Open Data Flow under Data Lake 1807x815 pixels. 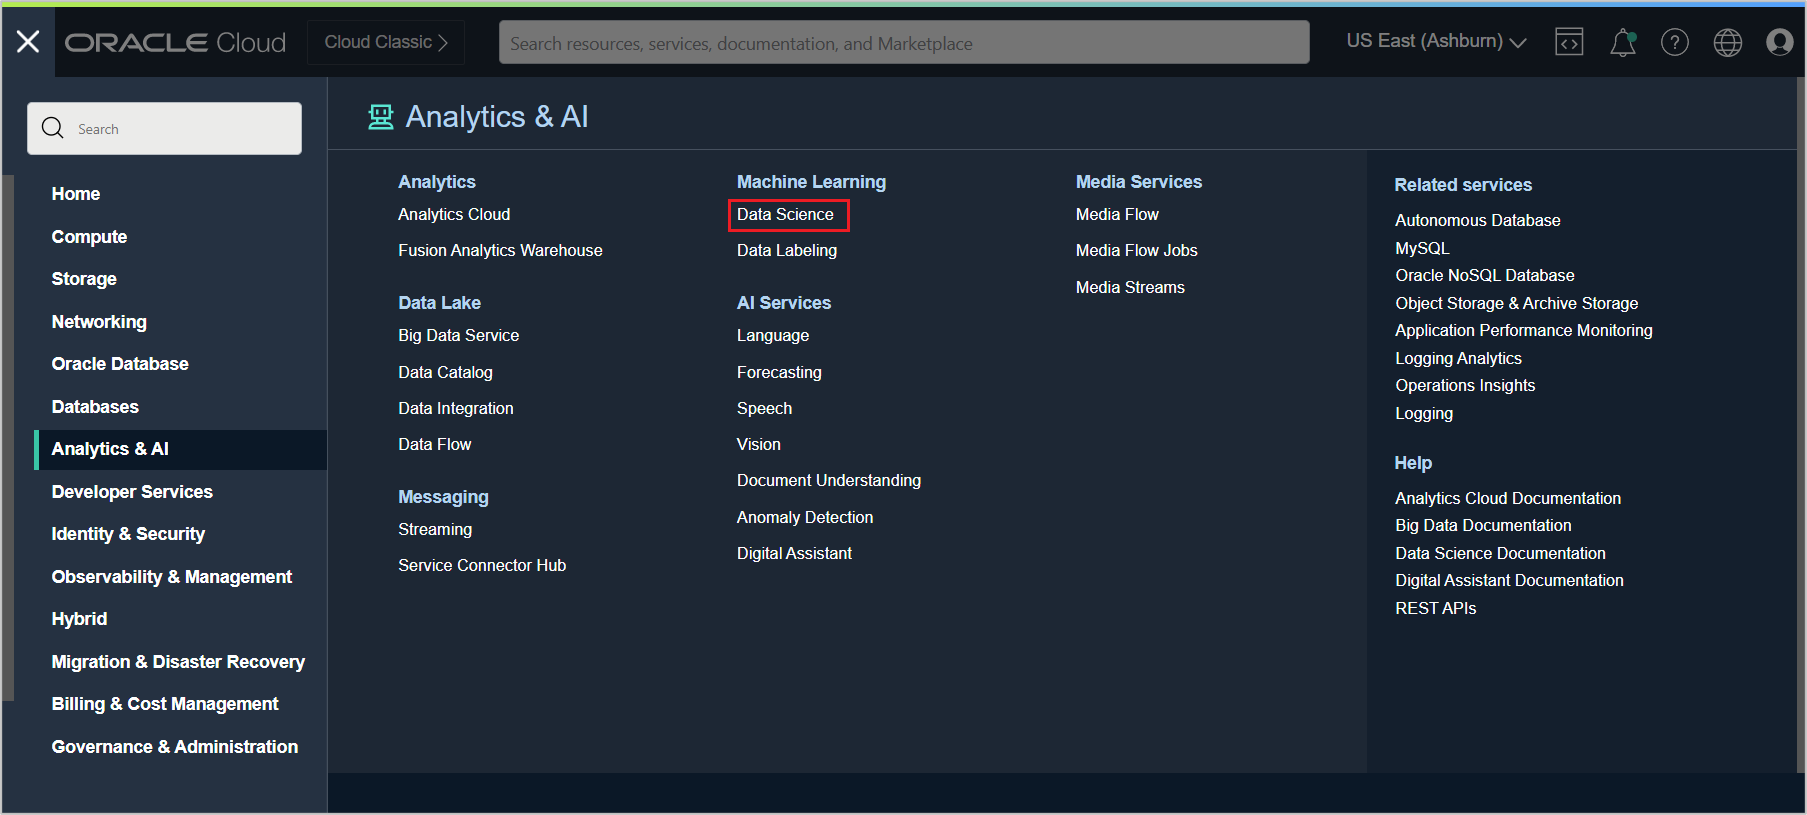coord(434,444)
